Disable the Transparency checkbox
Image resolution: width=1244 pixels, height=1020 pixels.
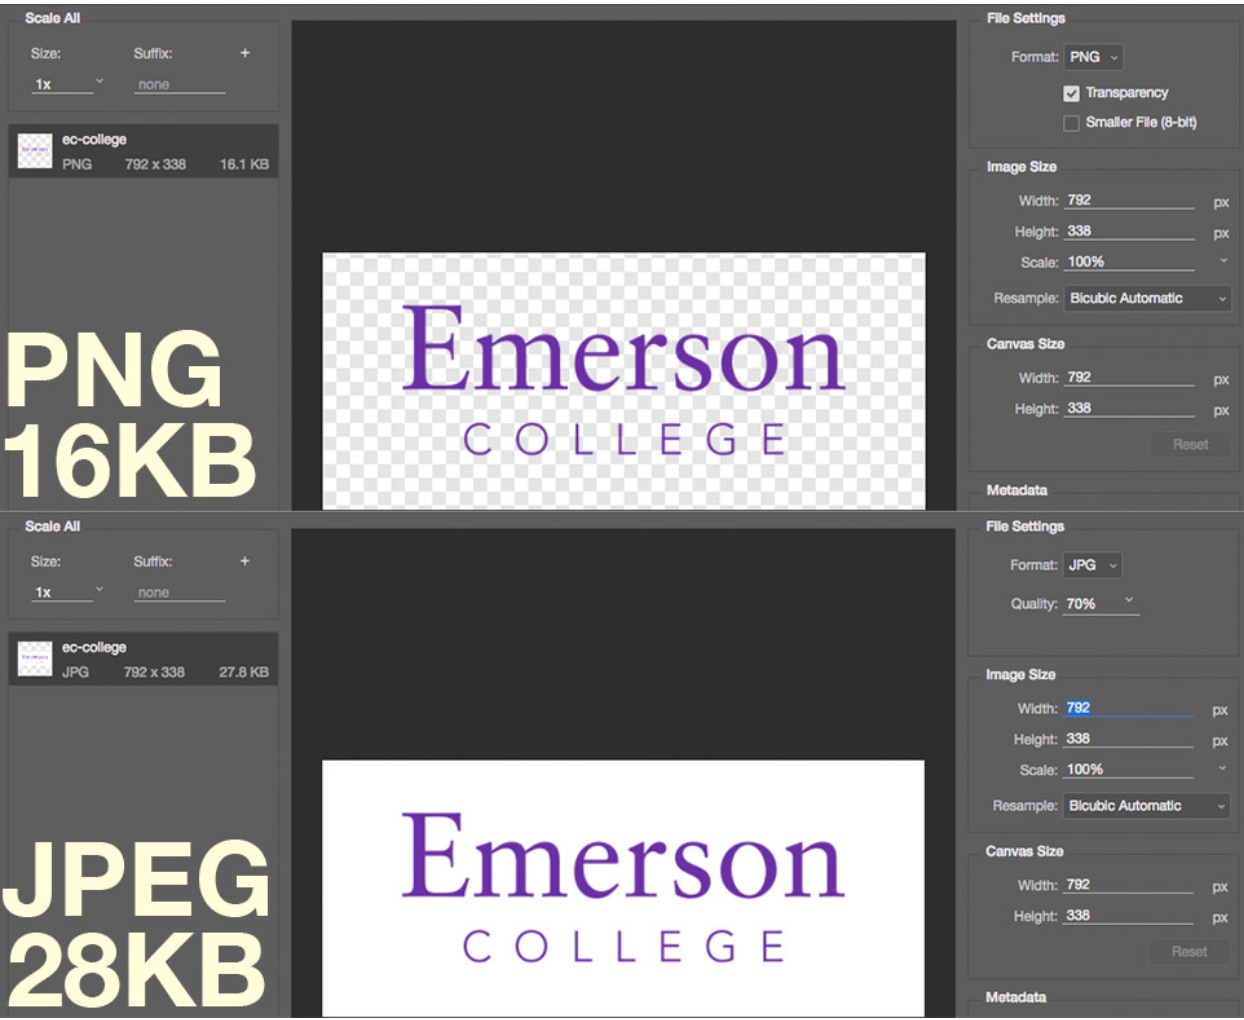pos(1071,93)
